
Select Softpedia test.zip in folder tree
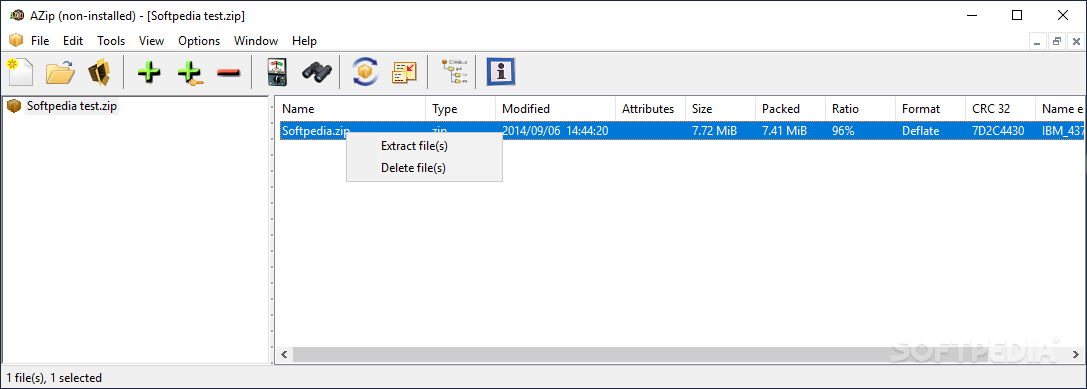(x=71, y=106)
